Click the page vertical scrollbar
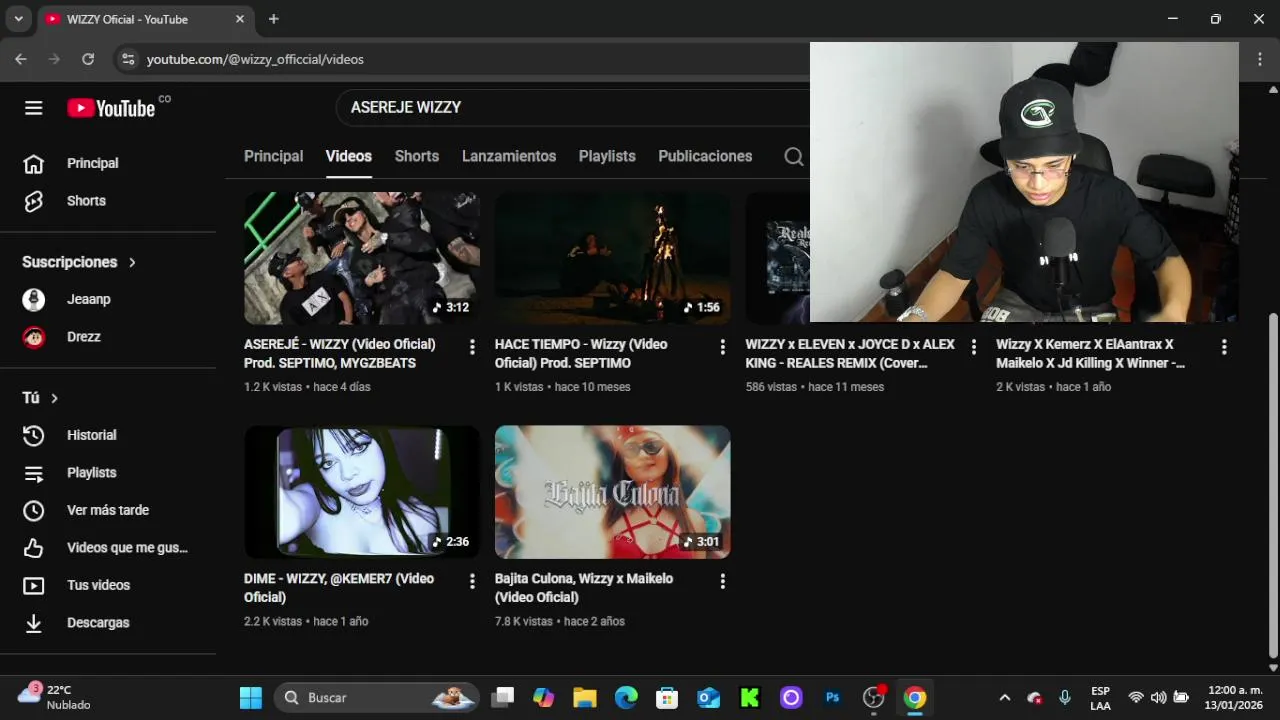This screenshot has width=1280, height=720. [x=1273, y=485]
